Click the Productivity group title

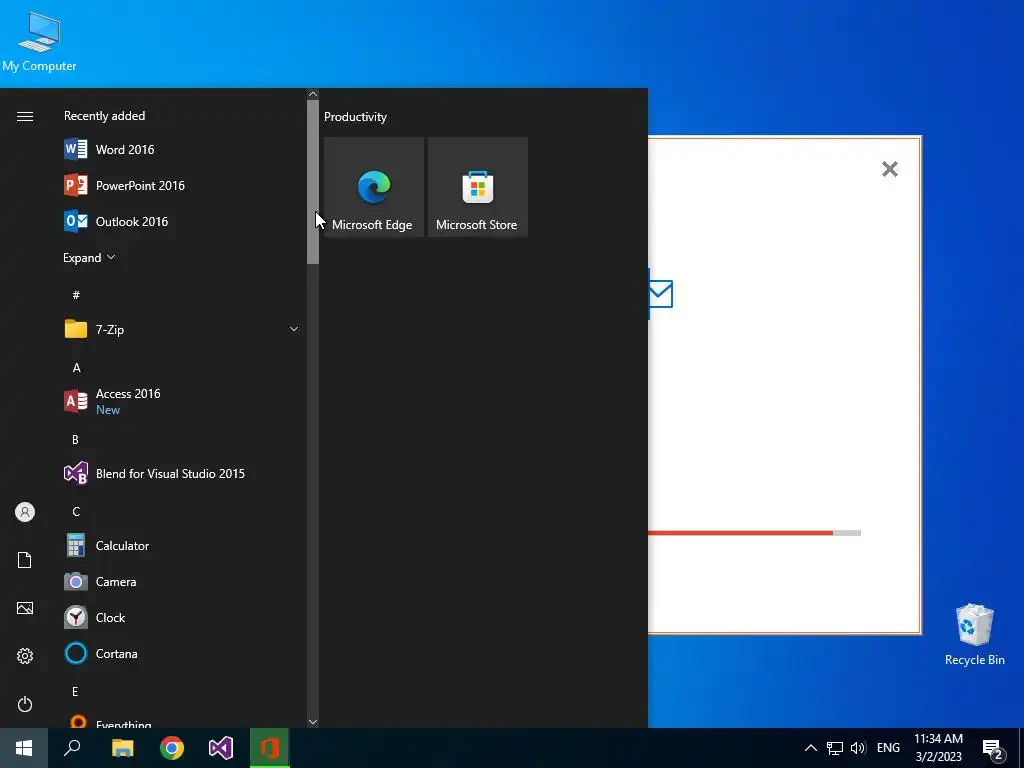tap(355, 117)
